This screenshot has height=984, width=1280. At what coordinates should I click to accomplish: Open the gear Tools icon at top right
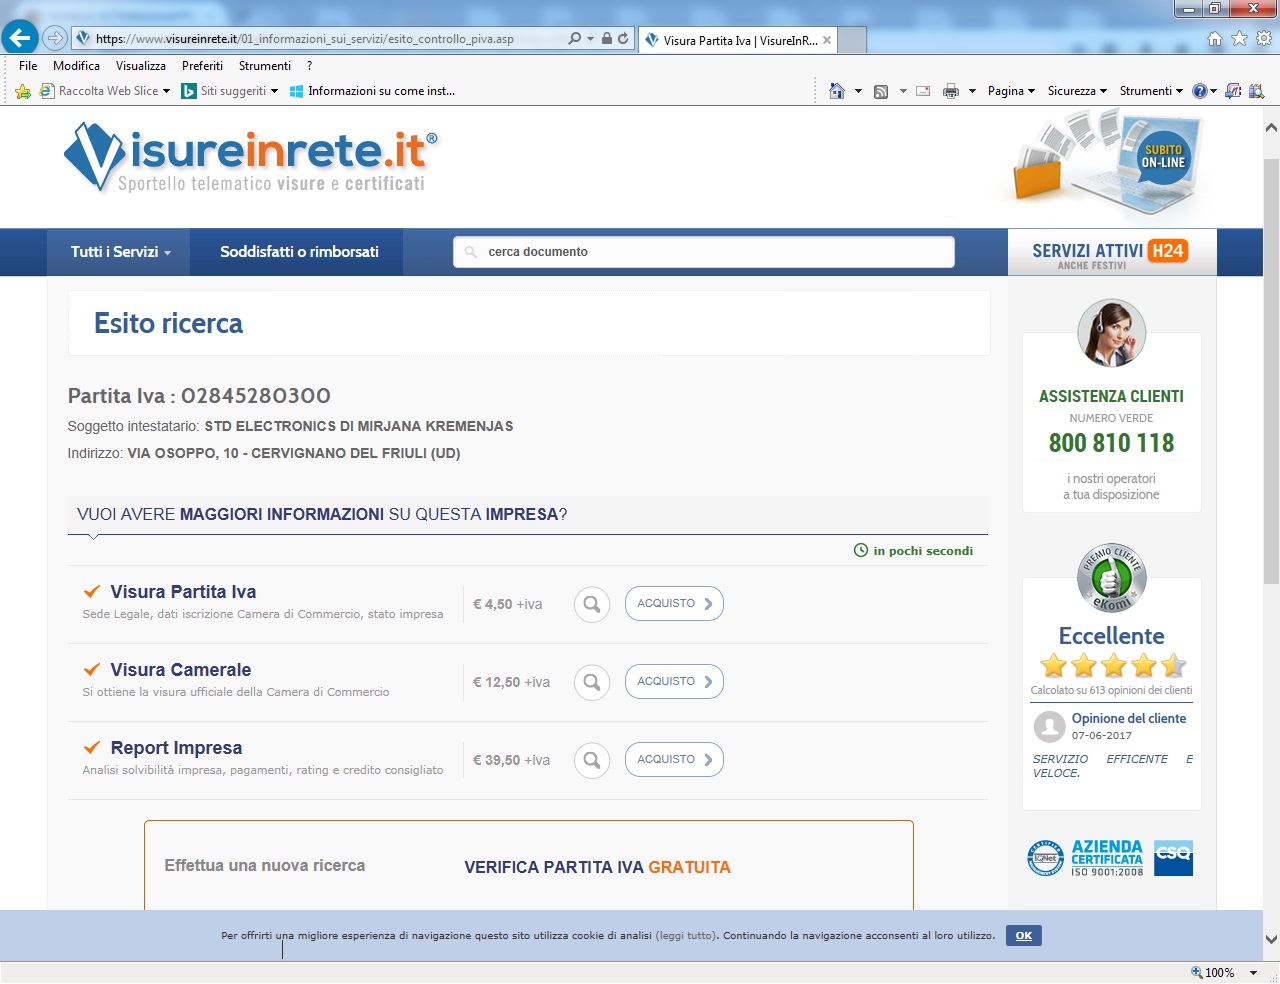point(1264,39)
